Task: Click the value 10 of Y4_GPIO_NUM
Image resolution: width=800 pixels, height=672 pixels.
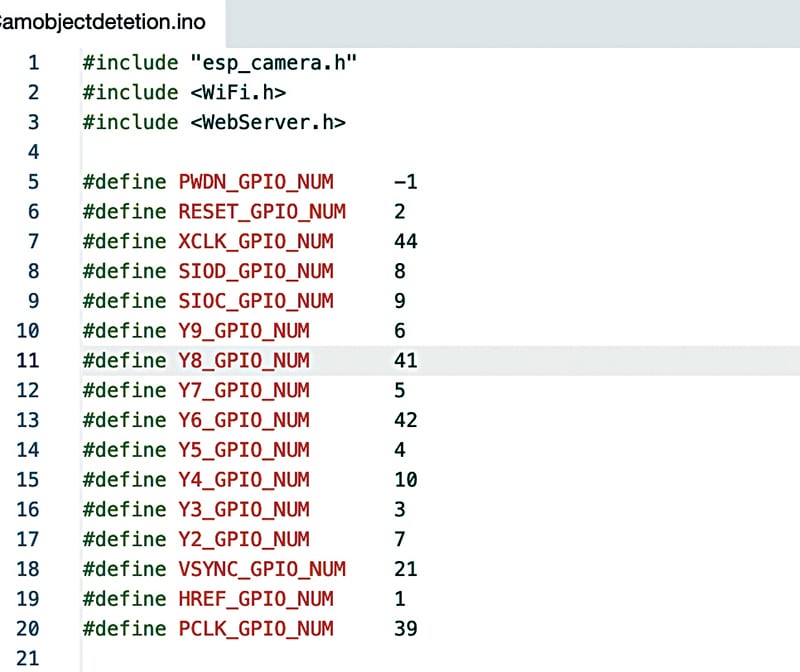Action: click(x=406, y=480)
